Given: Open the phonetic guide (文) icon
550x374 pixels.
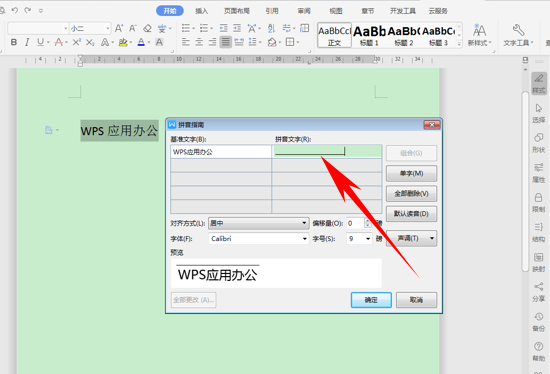Looking at the screenshot, I should click(162, 28).
